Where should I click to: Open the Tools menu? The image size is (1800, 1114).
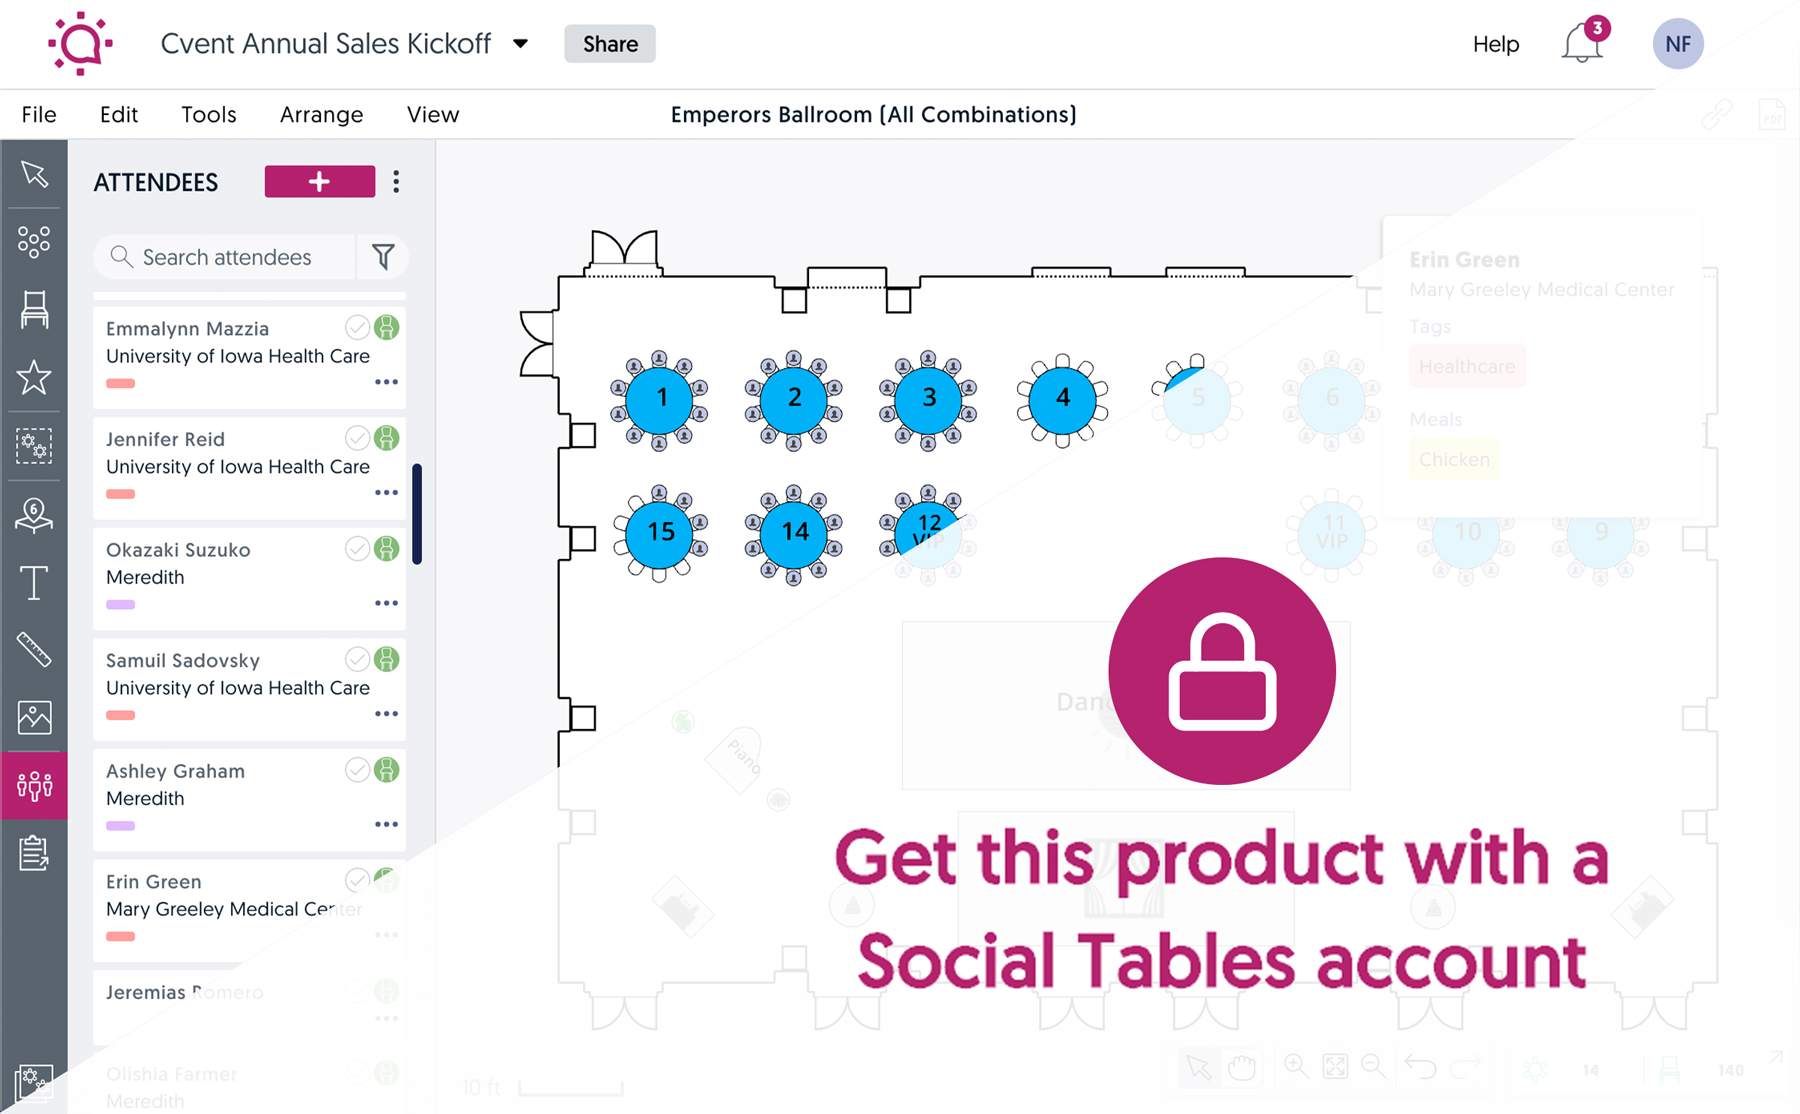pos(209,114)
